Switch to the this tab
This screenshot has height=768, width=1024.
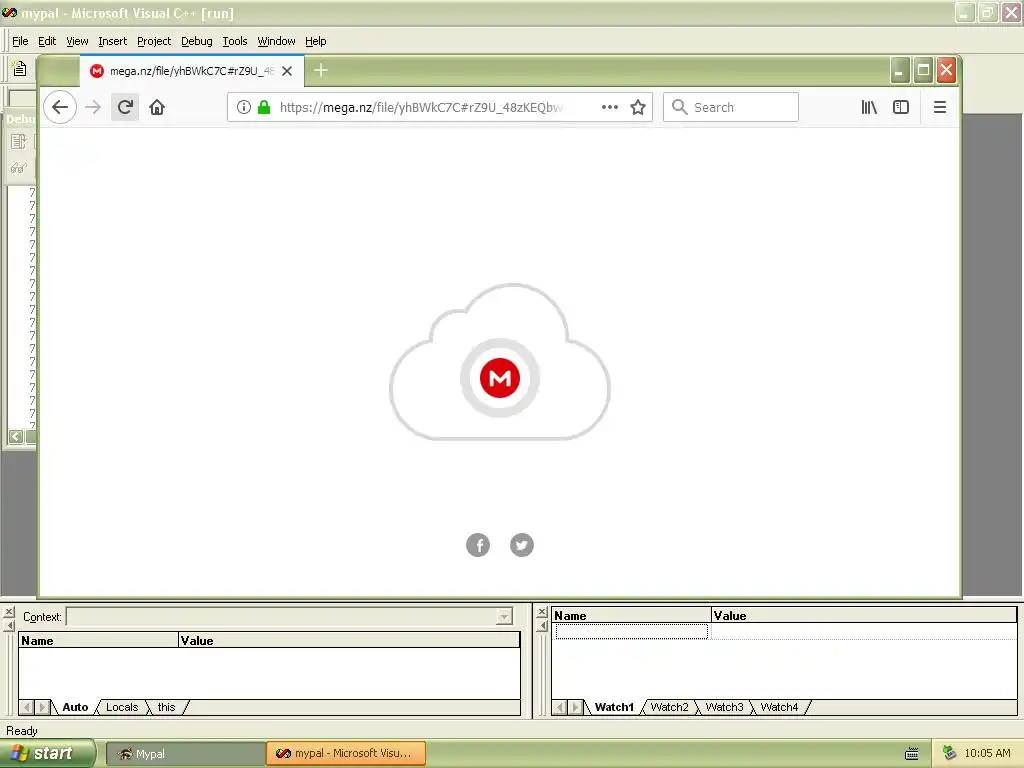pos(167,707)
